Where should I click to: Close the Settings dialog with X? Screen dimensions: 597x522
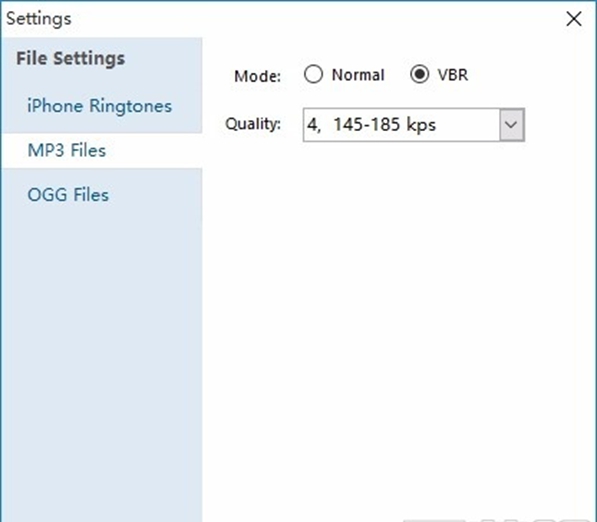573,19
